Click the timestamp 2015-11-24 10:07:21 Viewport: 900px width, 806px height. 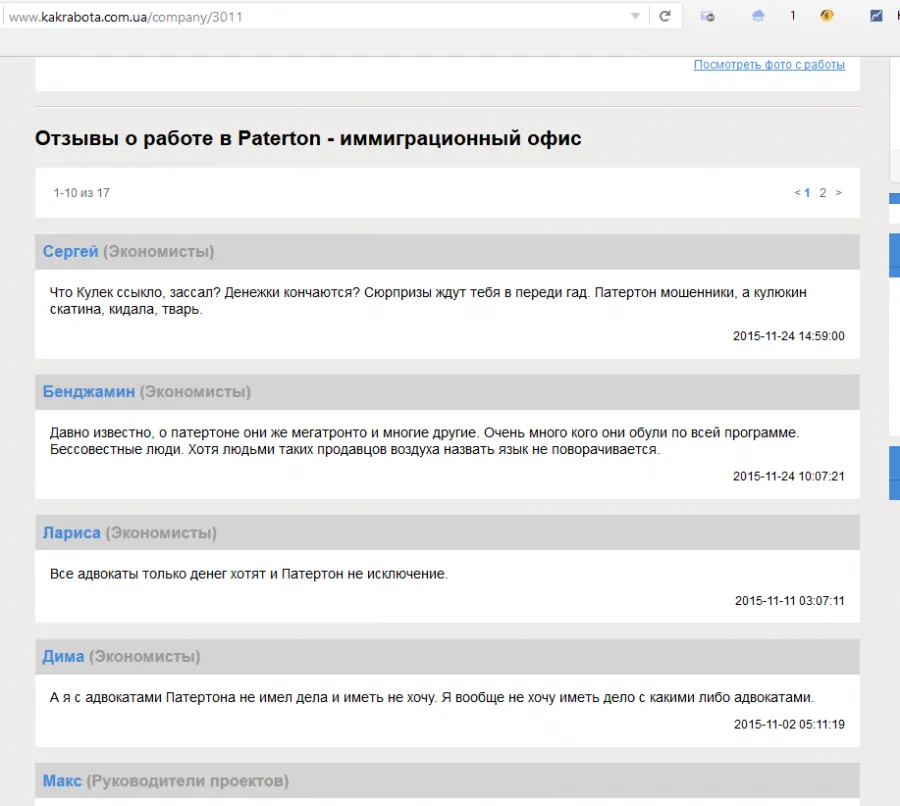click(x=789, y=476)
